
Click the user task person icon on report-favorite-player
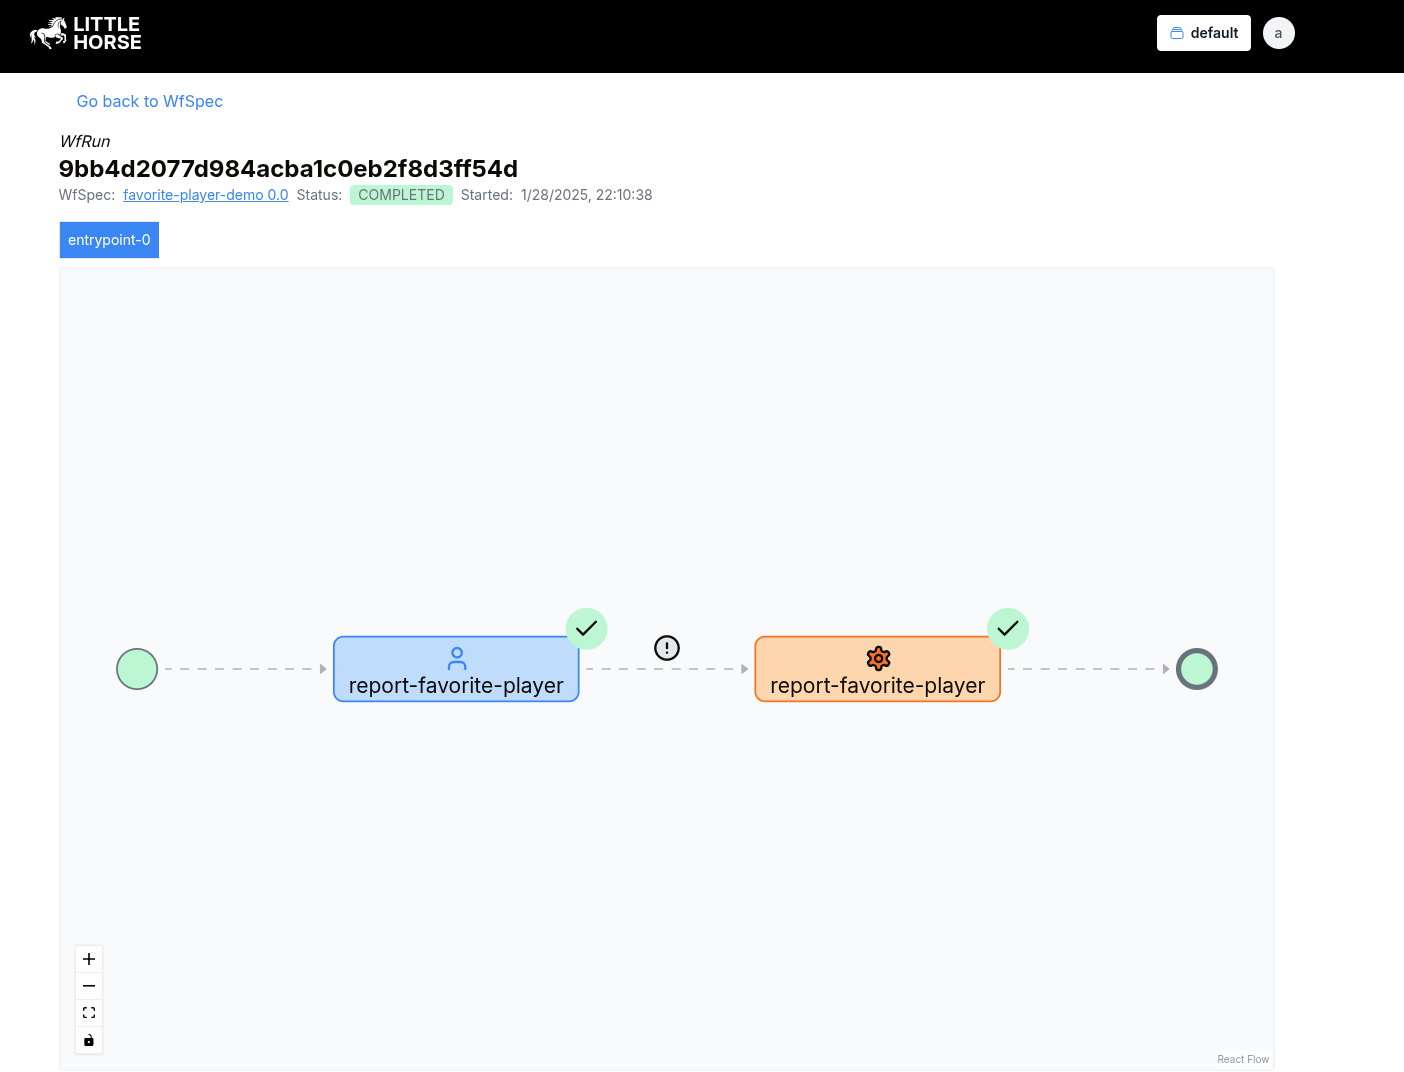tap(456, 658)
